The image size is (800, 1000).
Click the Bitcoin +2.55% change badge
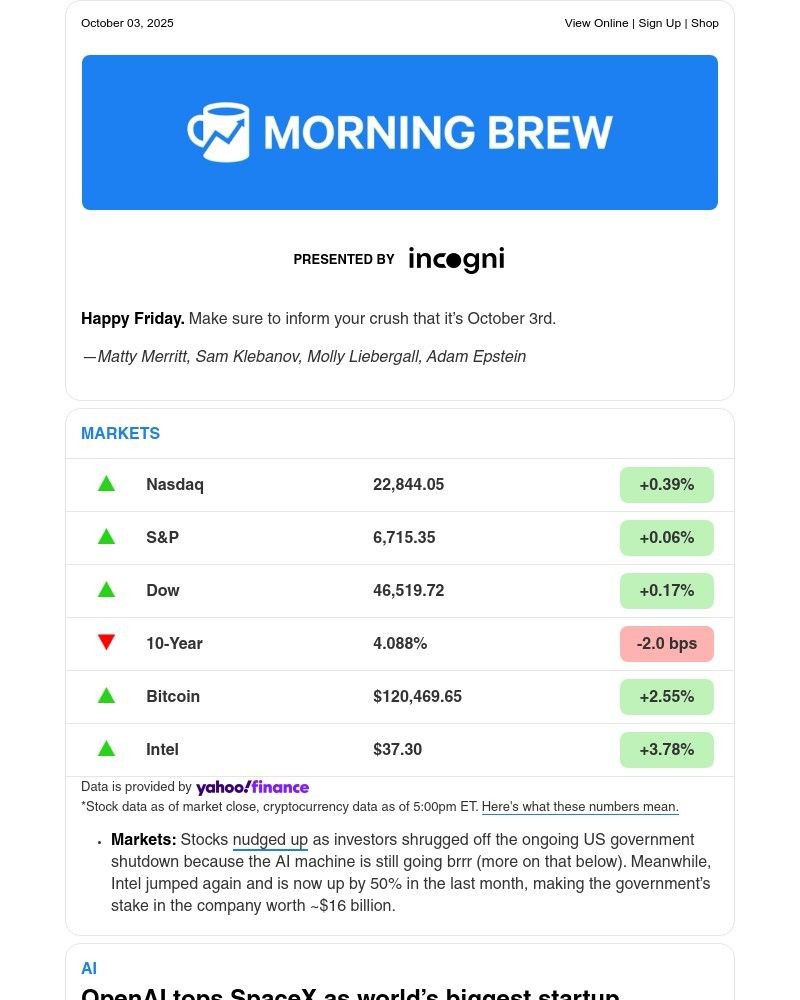tap(666, 697)
